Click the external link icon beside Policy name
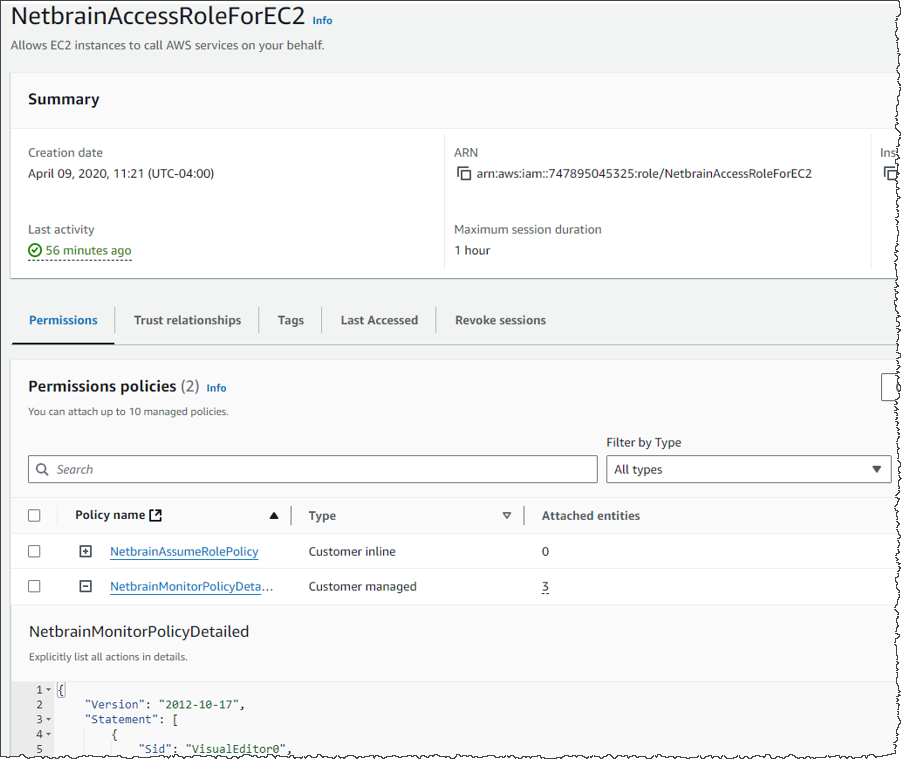902x759 pixels. click(155, 516)
